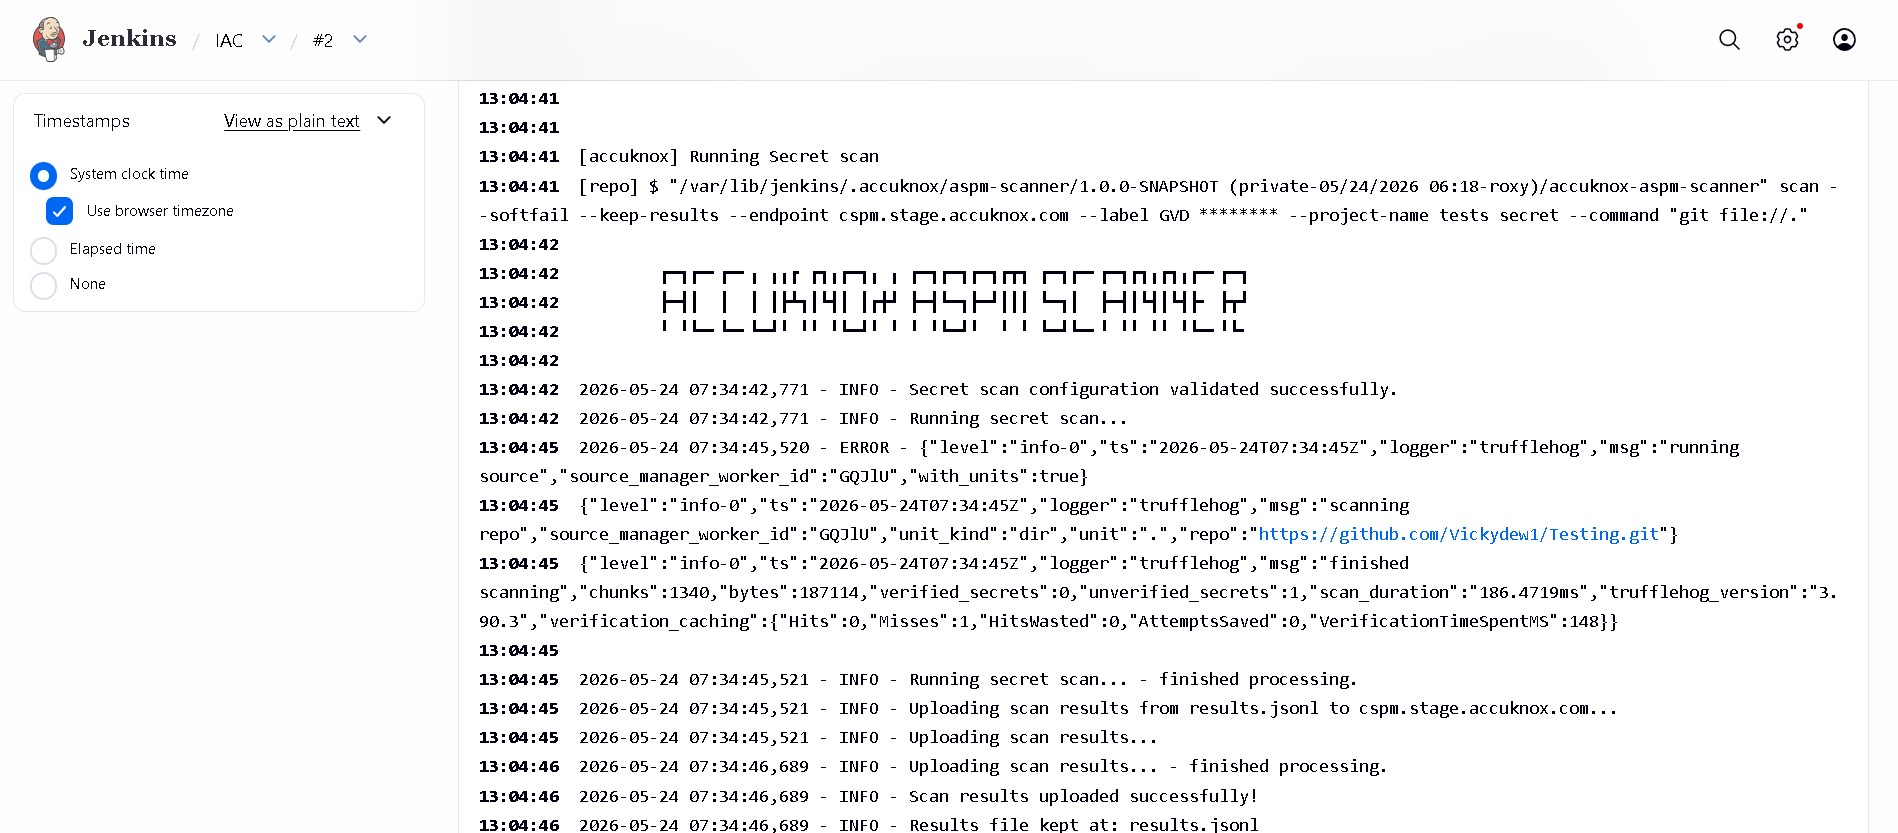The image size is (1898, 833).
Task: Click the ACCUKNOX ASPM SCANNER ASCII banner
Action: pyautogui.click(x=954, y=301)
